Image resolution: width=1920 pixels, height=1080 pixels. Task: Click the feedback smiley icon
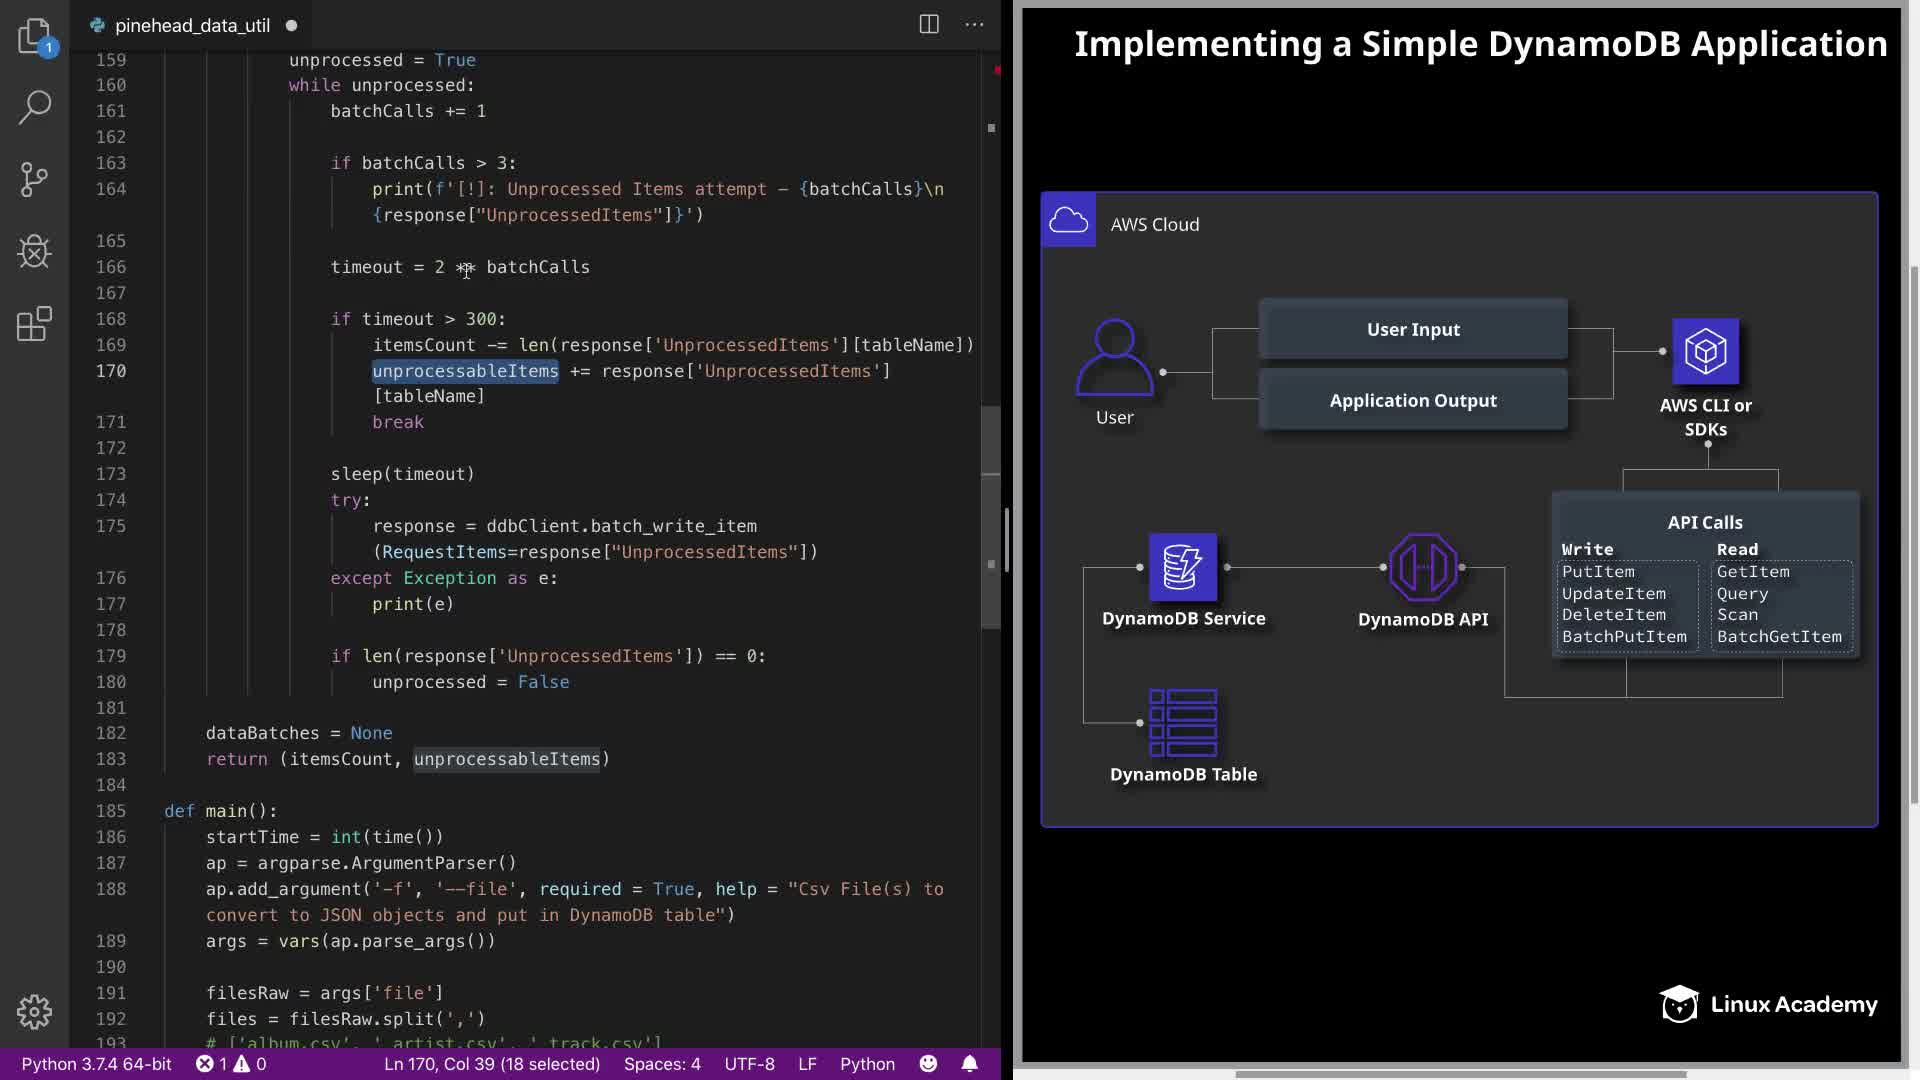click(x=928, y=1063)
